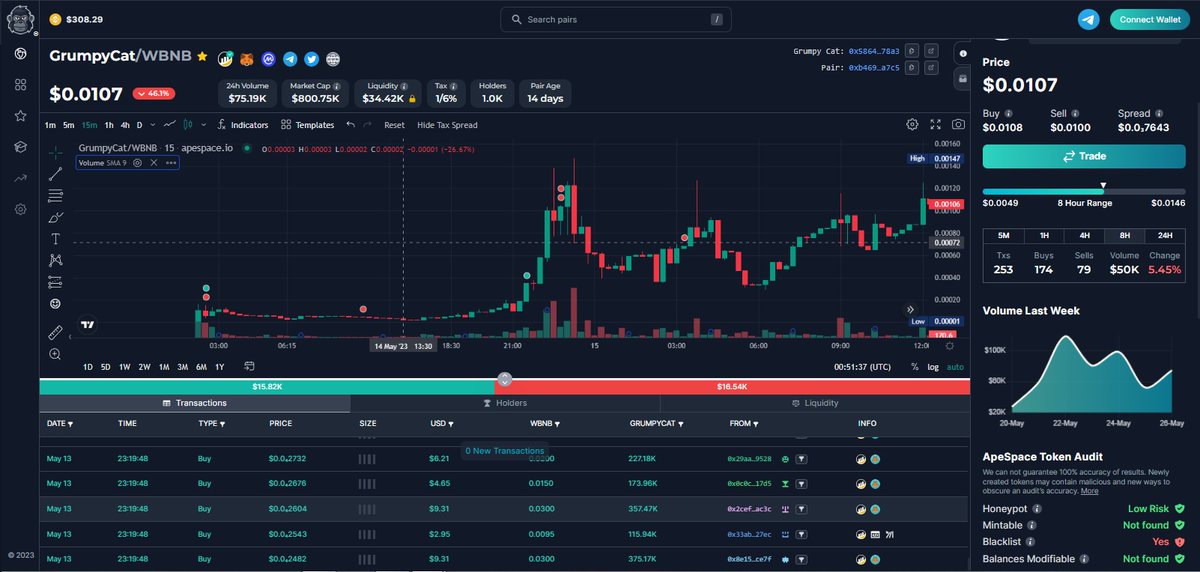Toggle auto scale on chart

956,367
